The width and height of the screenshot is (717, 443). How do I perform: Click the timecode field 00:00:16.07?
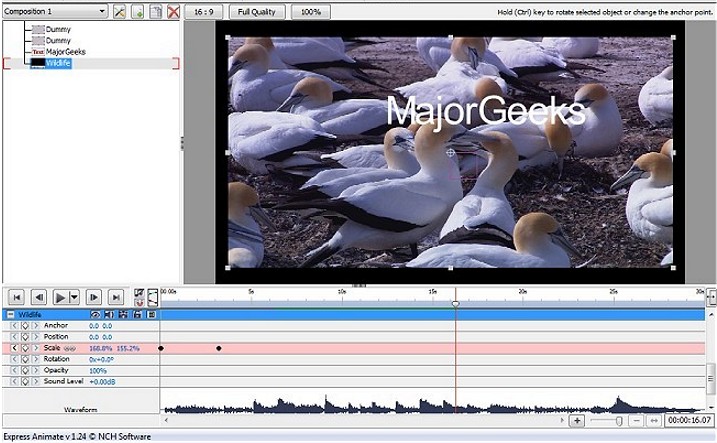(689, 420)
